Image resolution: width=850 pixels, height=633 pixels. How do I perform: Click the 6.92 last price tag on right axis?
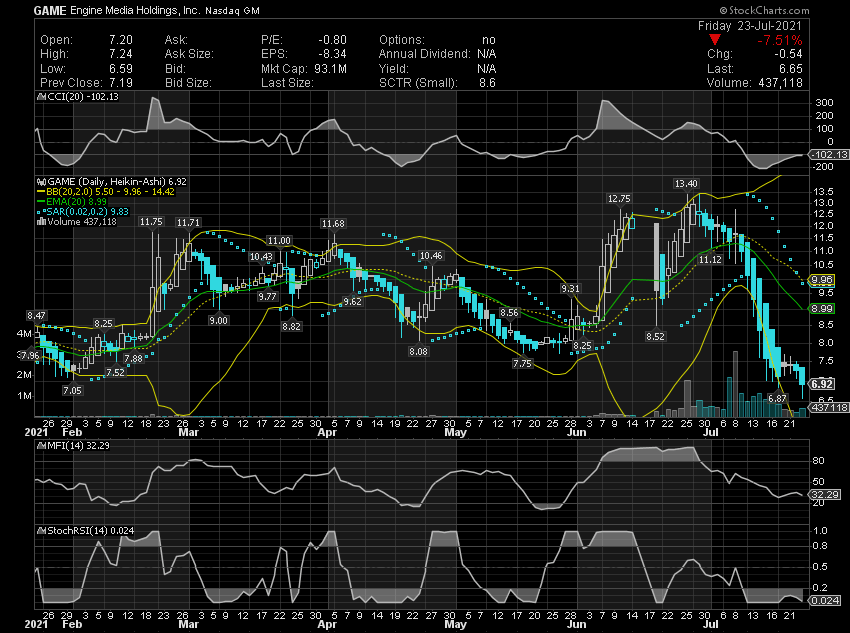822,384
